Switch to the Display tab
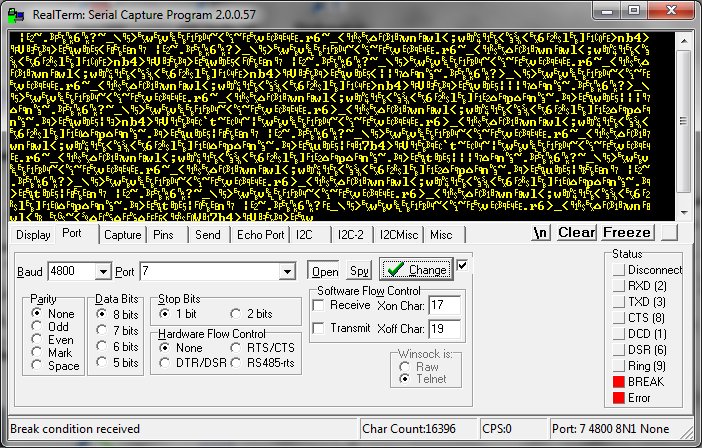Viewport: 702px width, 448px height. click(x=33, y=235)
